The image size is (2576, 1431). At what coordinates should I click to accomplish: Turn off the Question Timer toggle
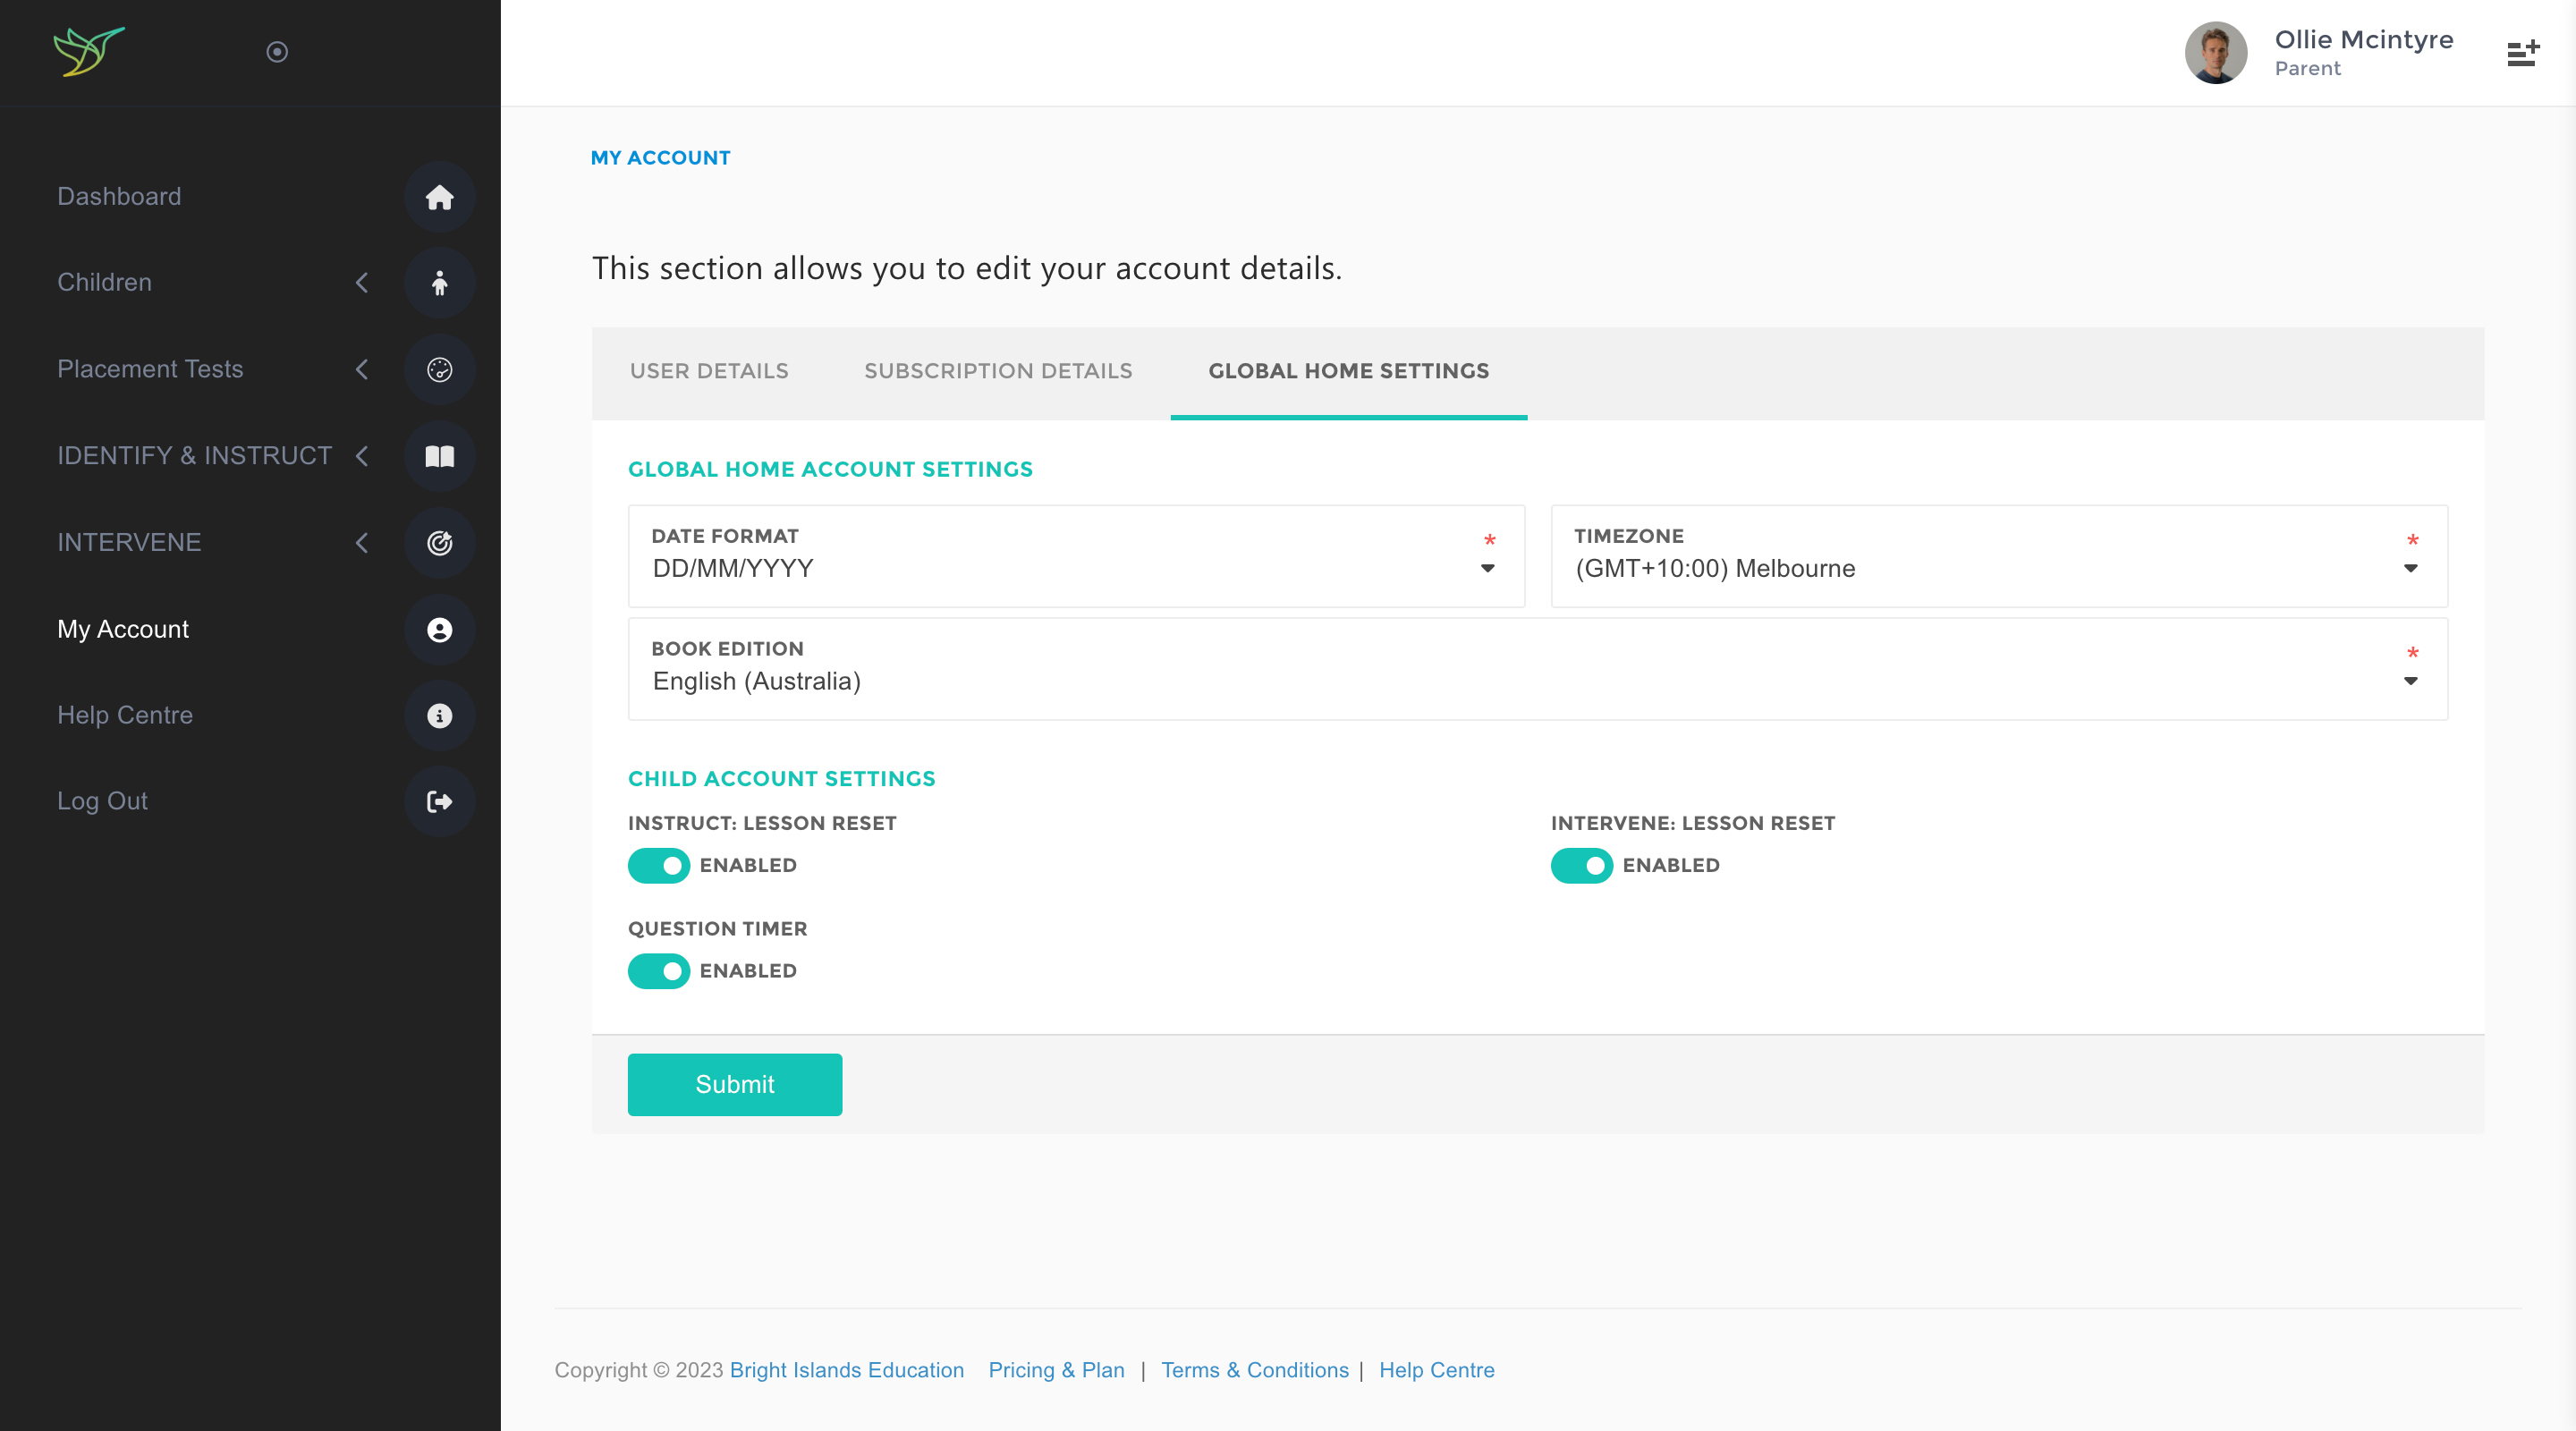[658, 971]
